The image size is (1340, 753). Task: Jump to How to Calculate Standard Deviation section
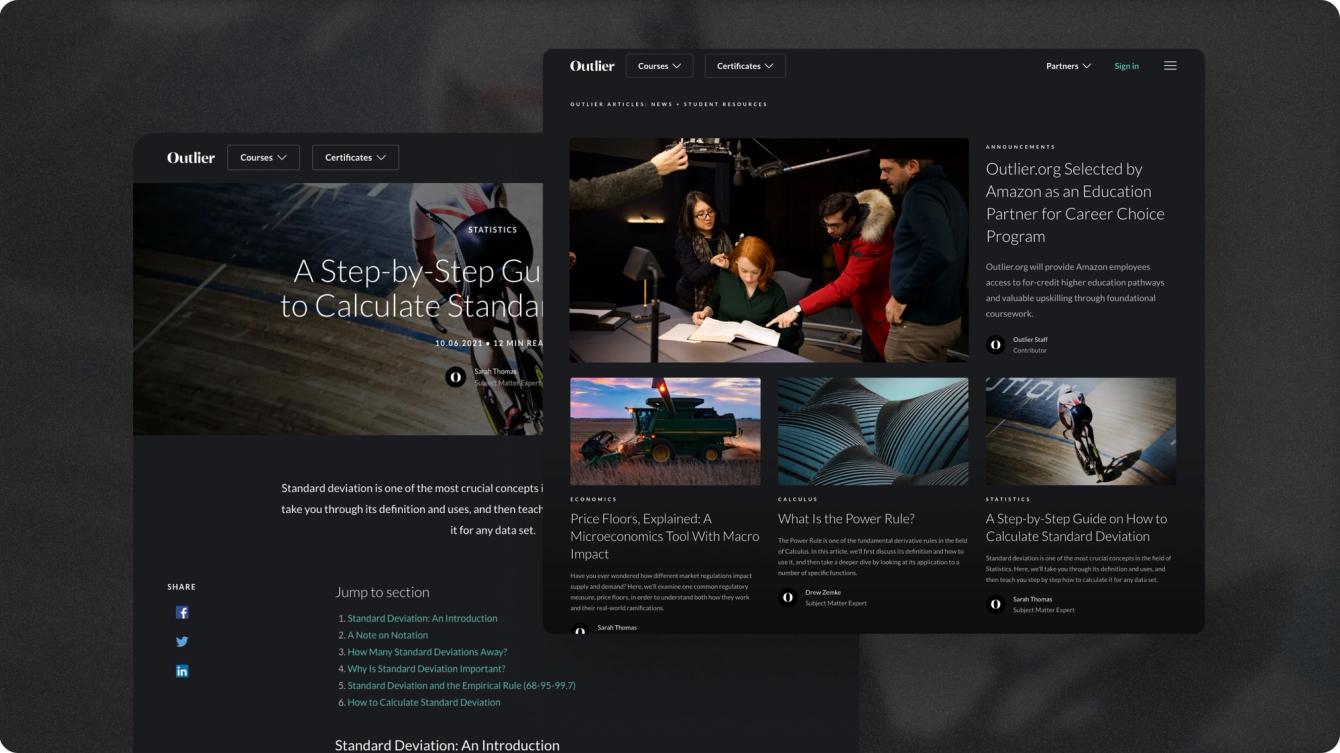click(424, 702)
